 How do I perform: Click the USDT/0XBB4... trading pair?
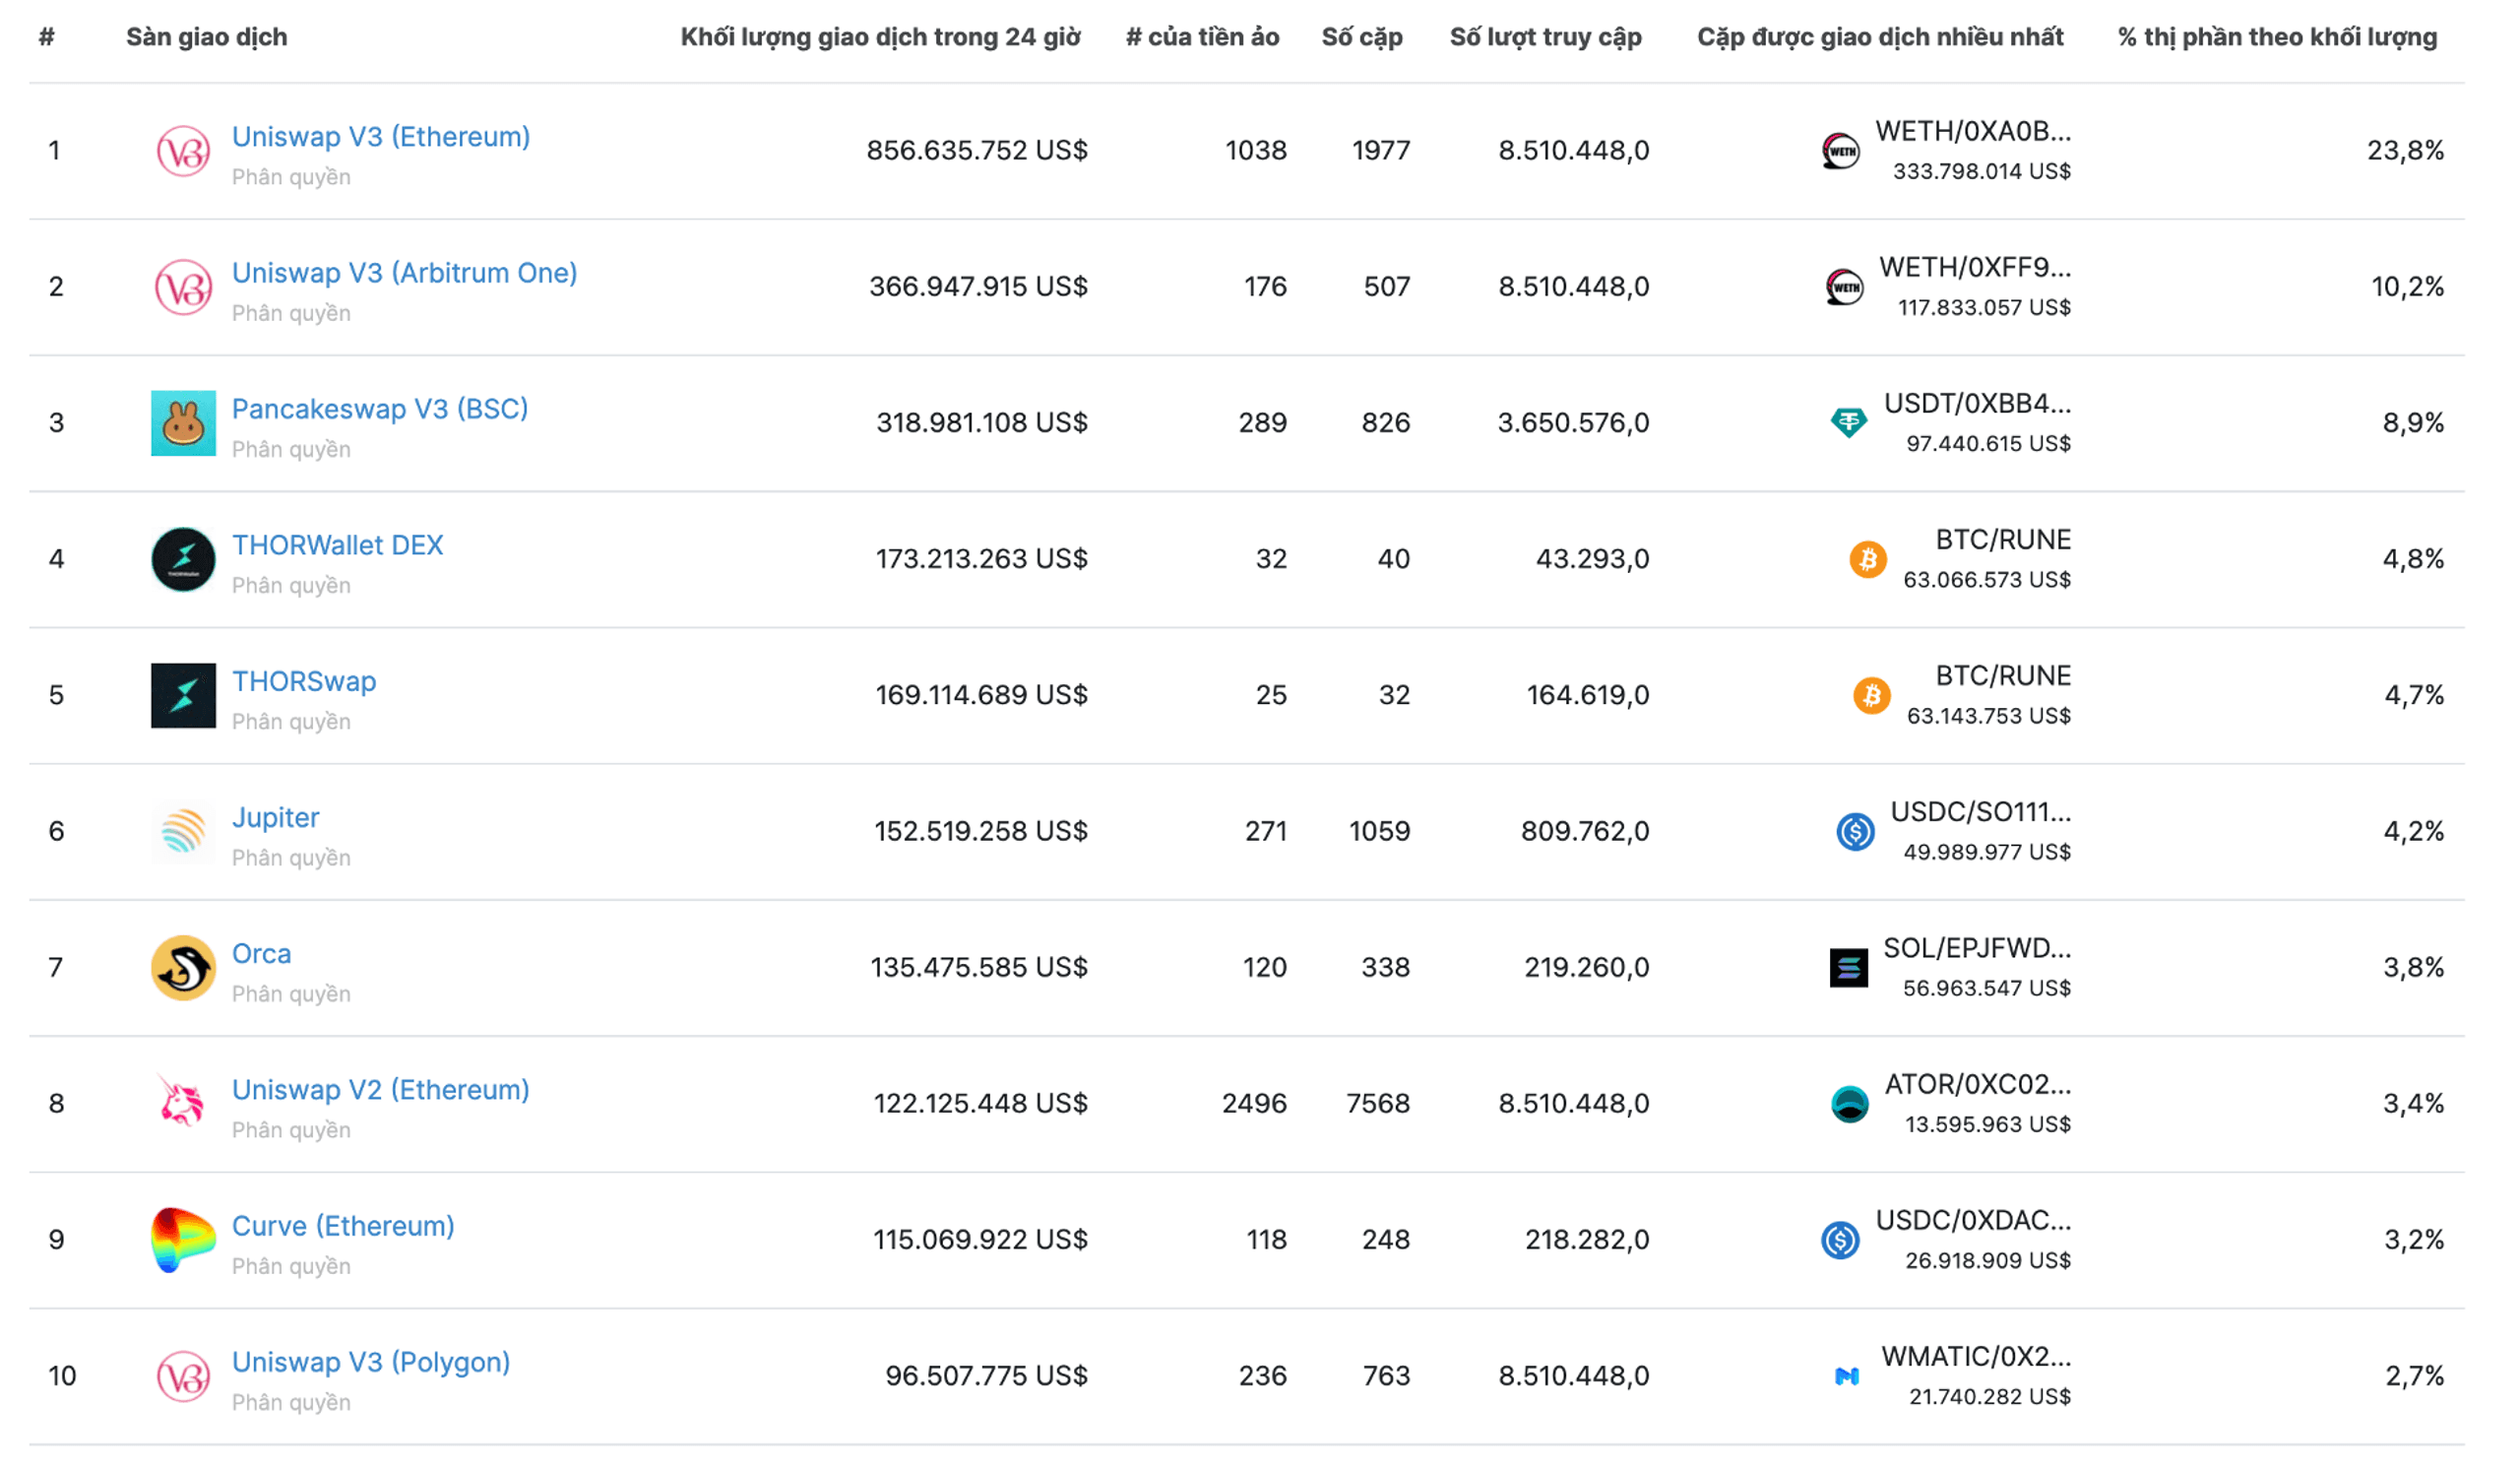[x=1979, y=403]
